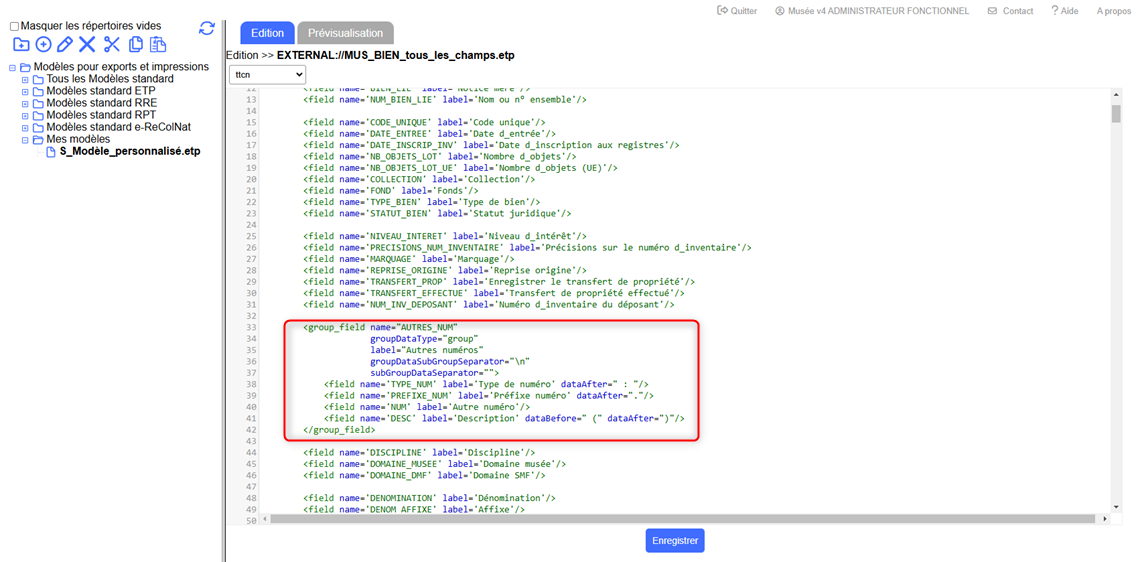Toggle 'Masquer les répertoires vides' checkbox
This screenshot has width=1138, height=562.
[15, 27]
